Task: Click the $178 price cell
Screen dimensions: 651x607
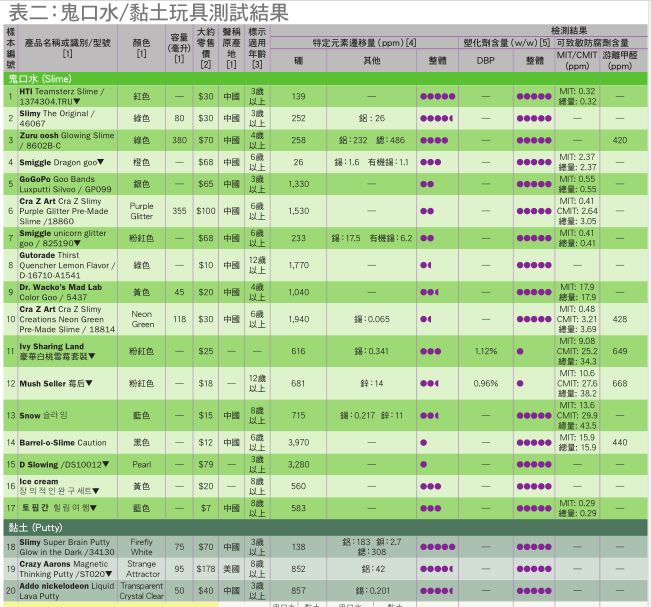Action: [x=206, y=569]
